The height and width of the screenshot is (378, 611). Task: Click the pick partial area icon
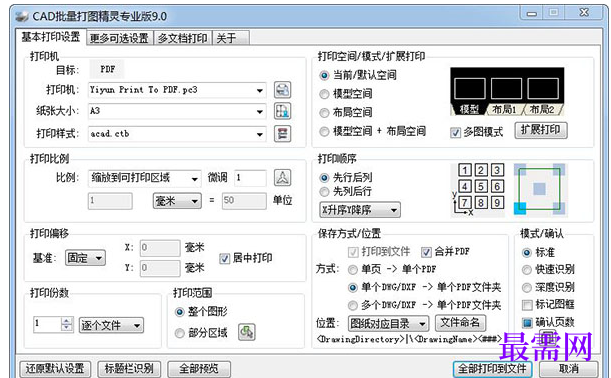pyautogui.click(x=247, y=332)
